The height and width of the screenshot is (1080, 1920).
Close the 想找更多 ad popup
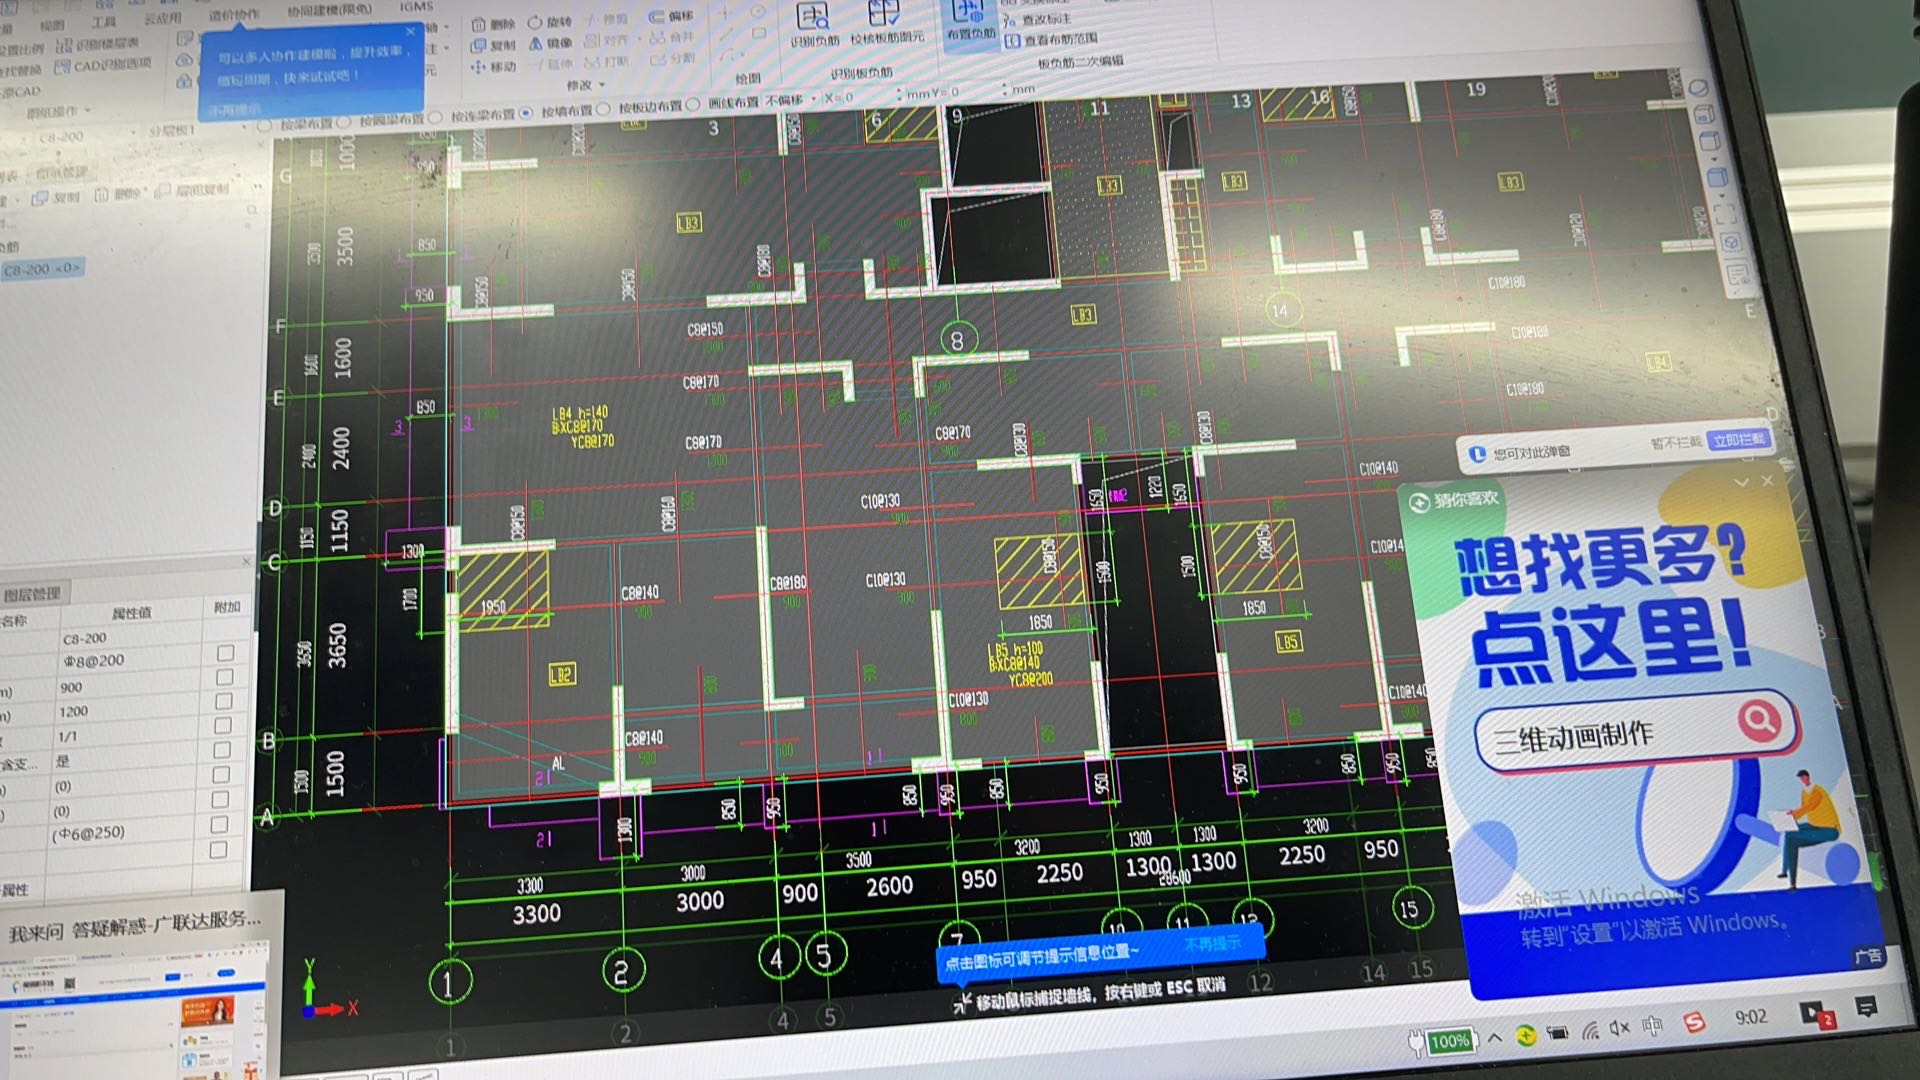[x=1767, y=481]
